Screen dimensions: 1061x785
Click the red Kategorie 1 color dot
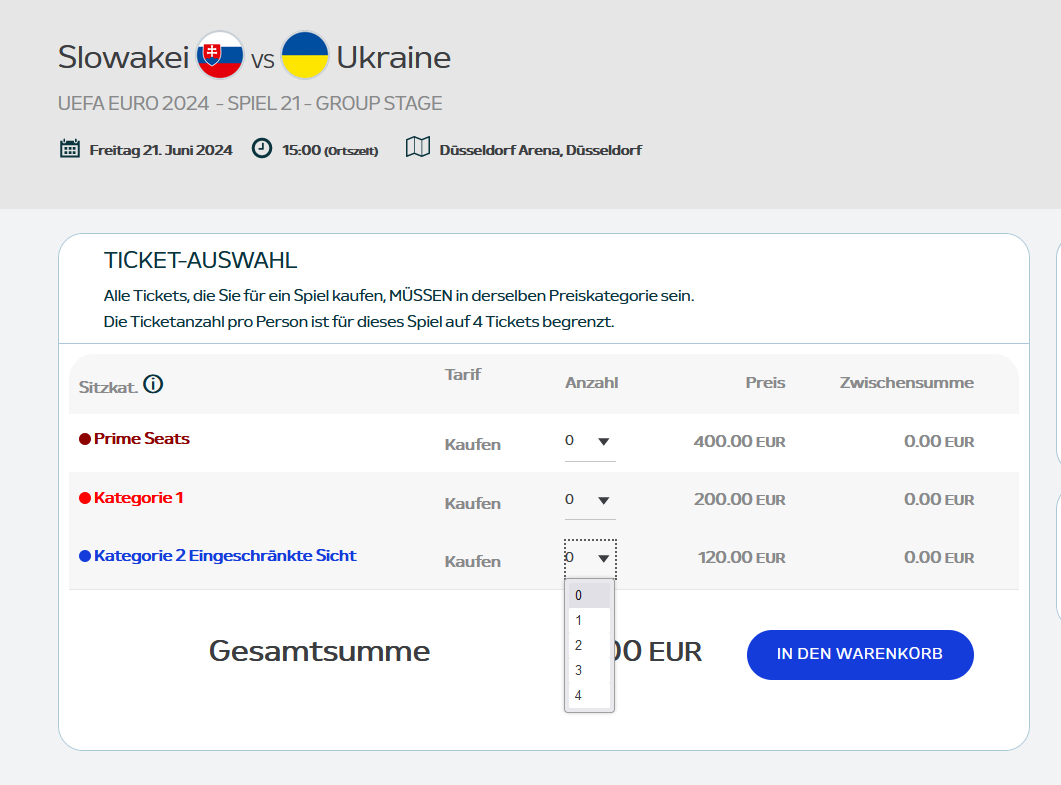(x=85, y=498)
